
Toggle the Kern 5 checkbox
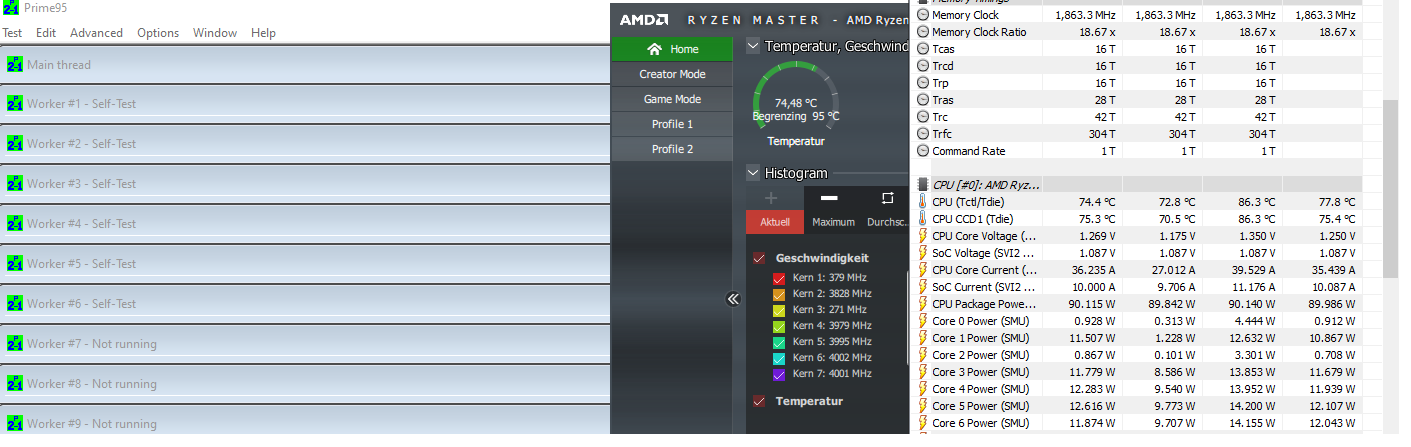click(779, 342)
